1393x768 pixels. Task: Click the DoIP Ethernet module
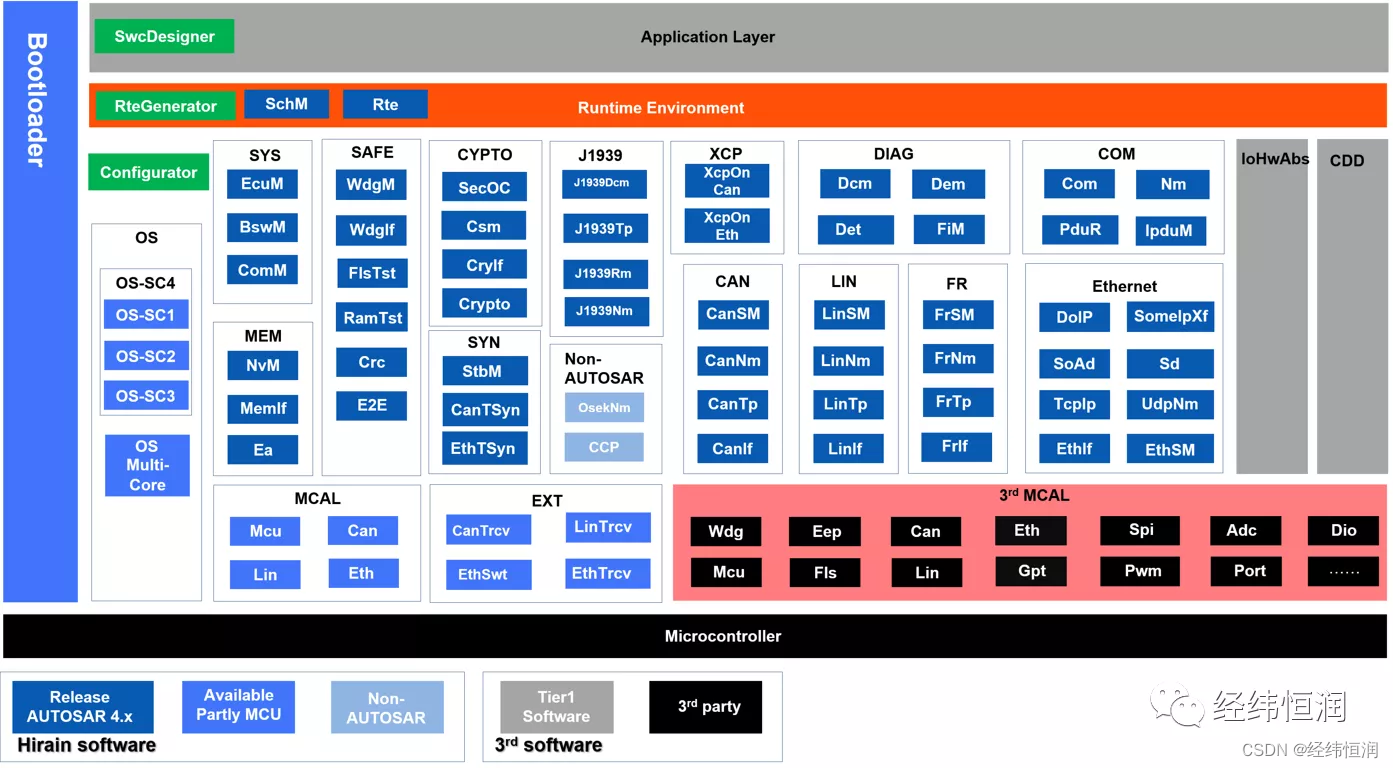point(1073,317)
